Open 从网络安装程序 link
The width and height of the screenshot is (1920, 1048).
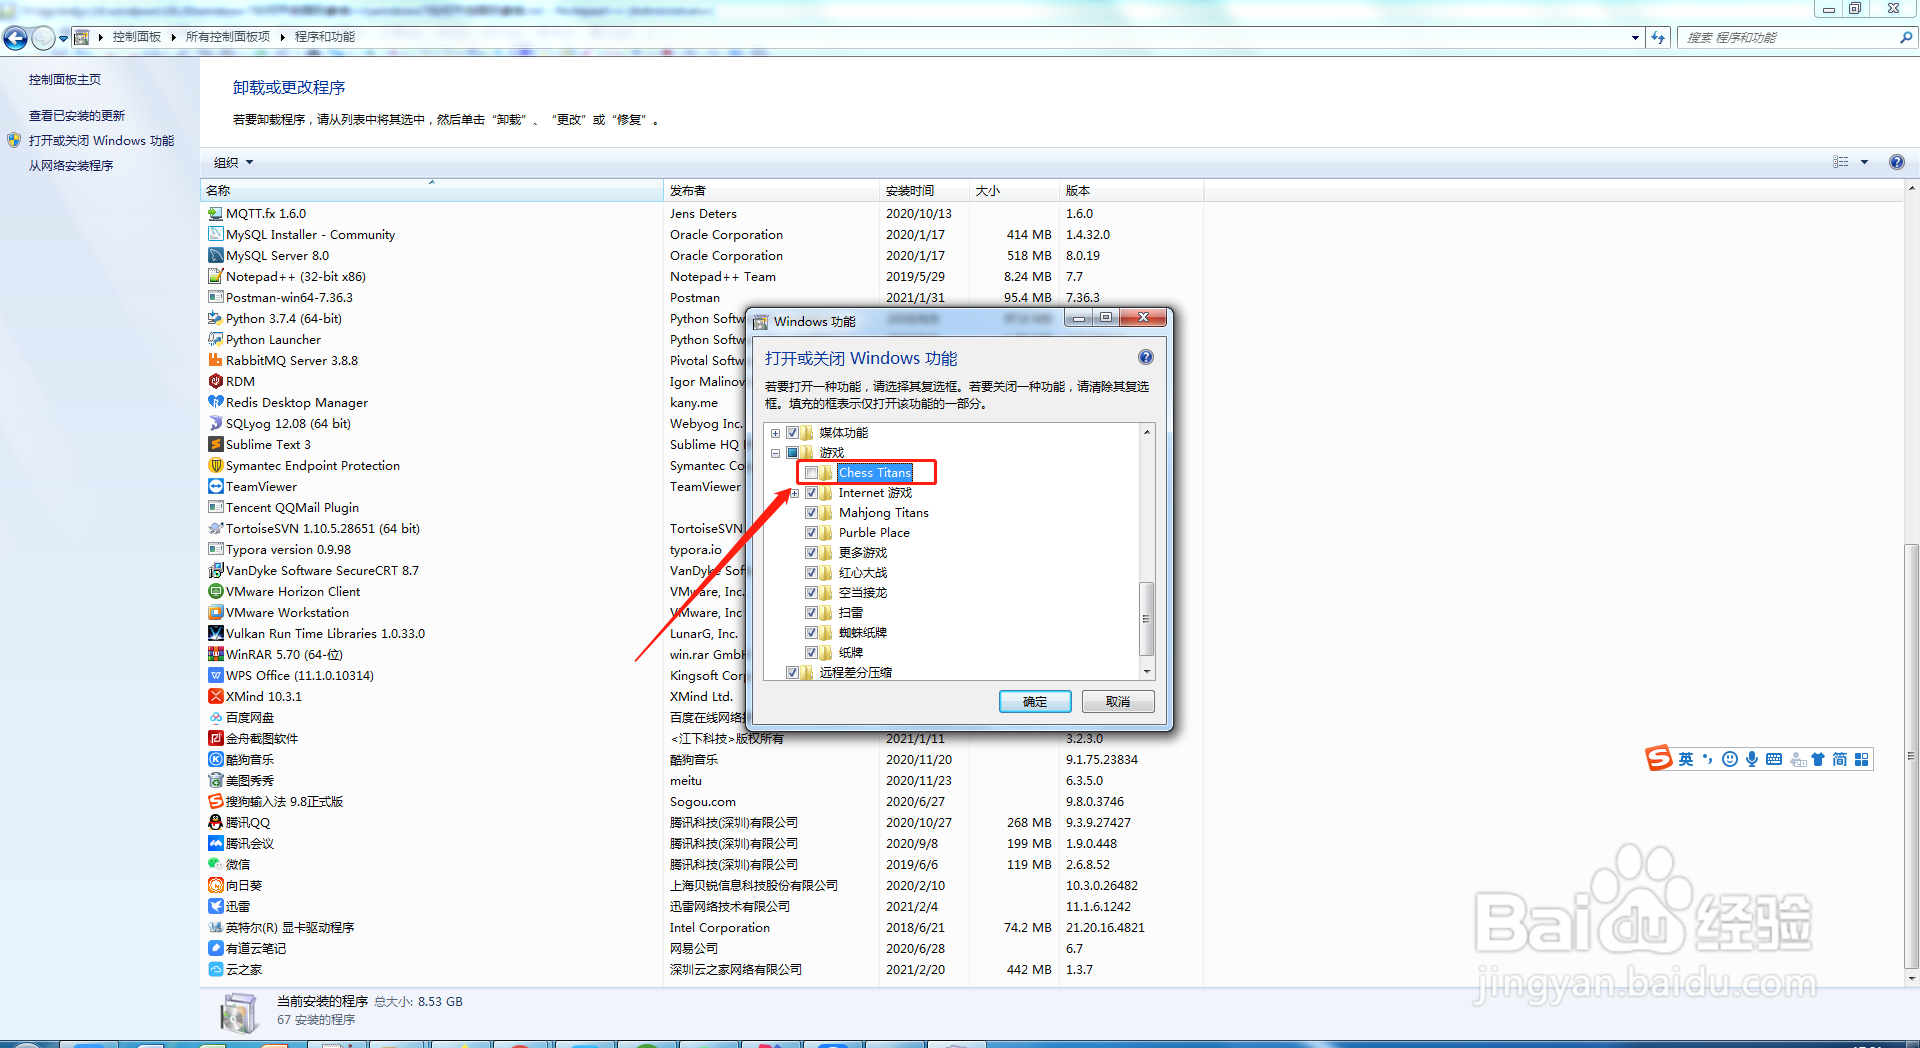point(71,166)
